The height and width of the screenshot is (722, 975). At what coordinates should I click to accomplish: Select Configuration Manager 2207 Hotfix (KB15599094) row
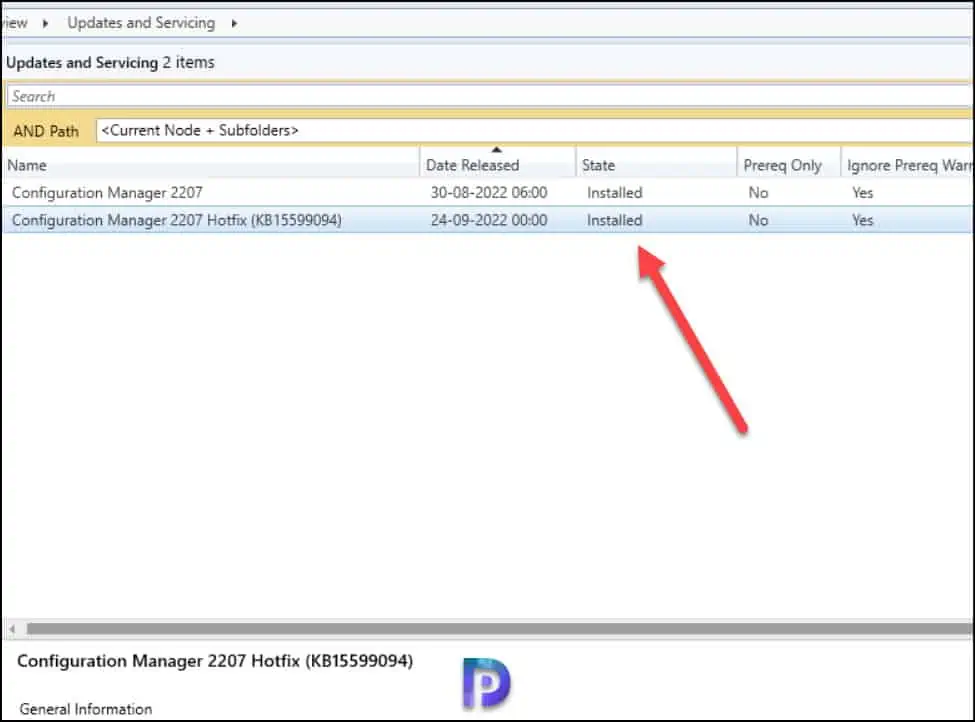point(488,220)
